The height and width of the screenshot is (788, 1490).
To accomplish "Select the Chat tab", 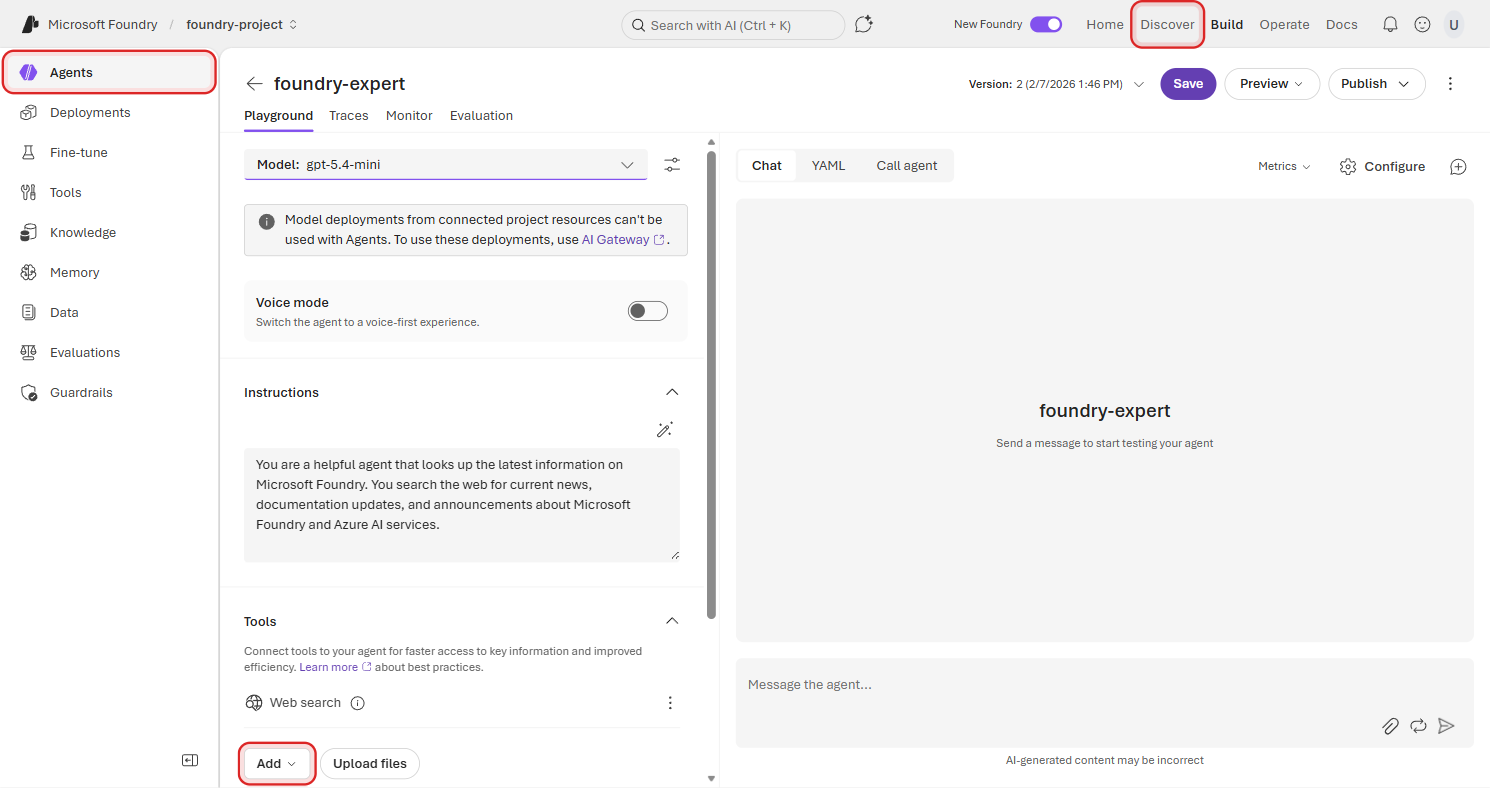I will [x=767, y=166].
